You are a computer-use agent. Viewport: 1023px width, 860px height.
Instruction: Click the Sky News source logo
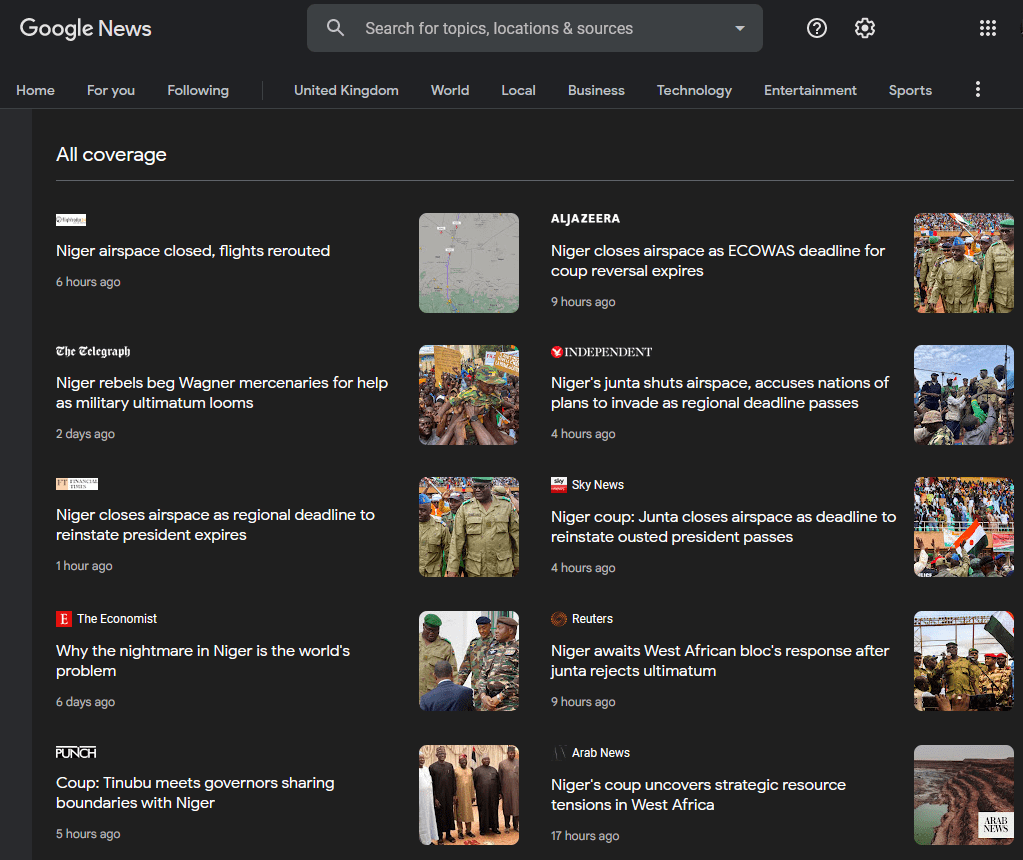pyautogui.click(x=559, y=485)
